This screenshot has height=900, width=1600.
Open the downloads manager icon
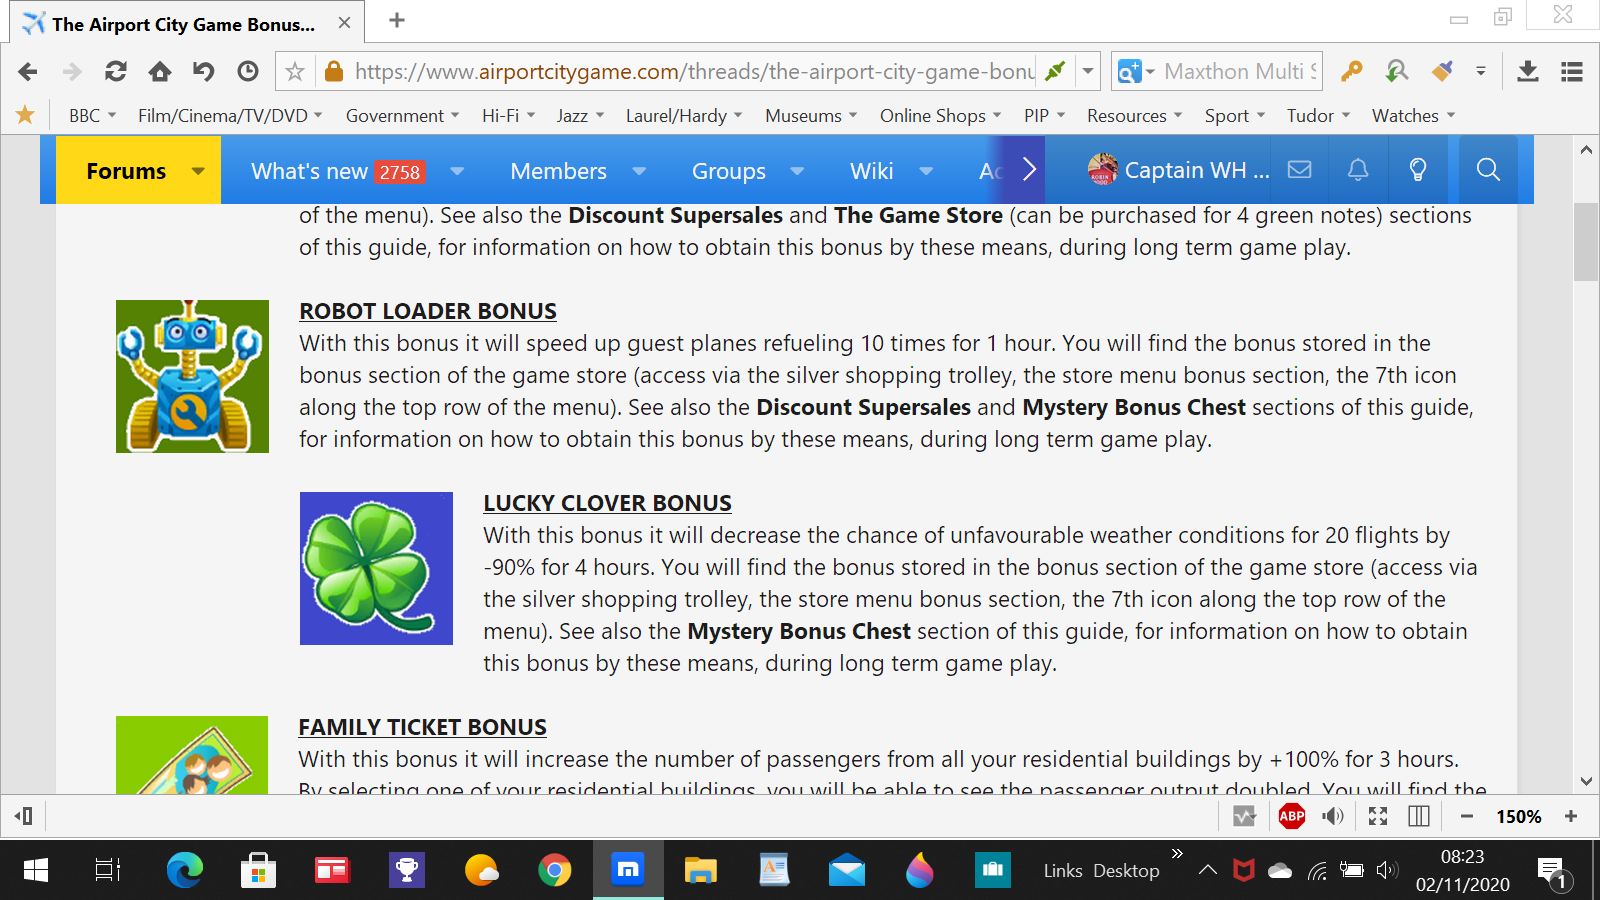click(x=1527, y=71)
